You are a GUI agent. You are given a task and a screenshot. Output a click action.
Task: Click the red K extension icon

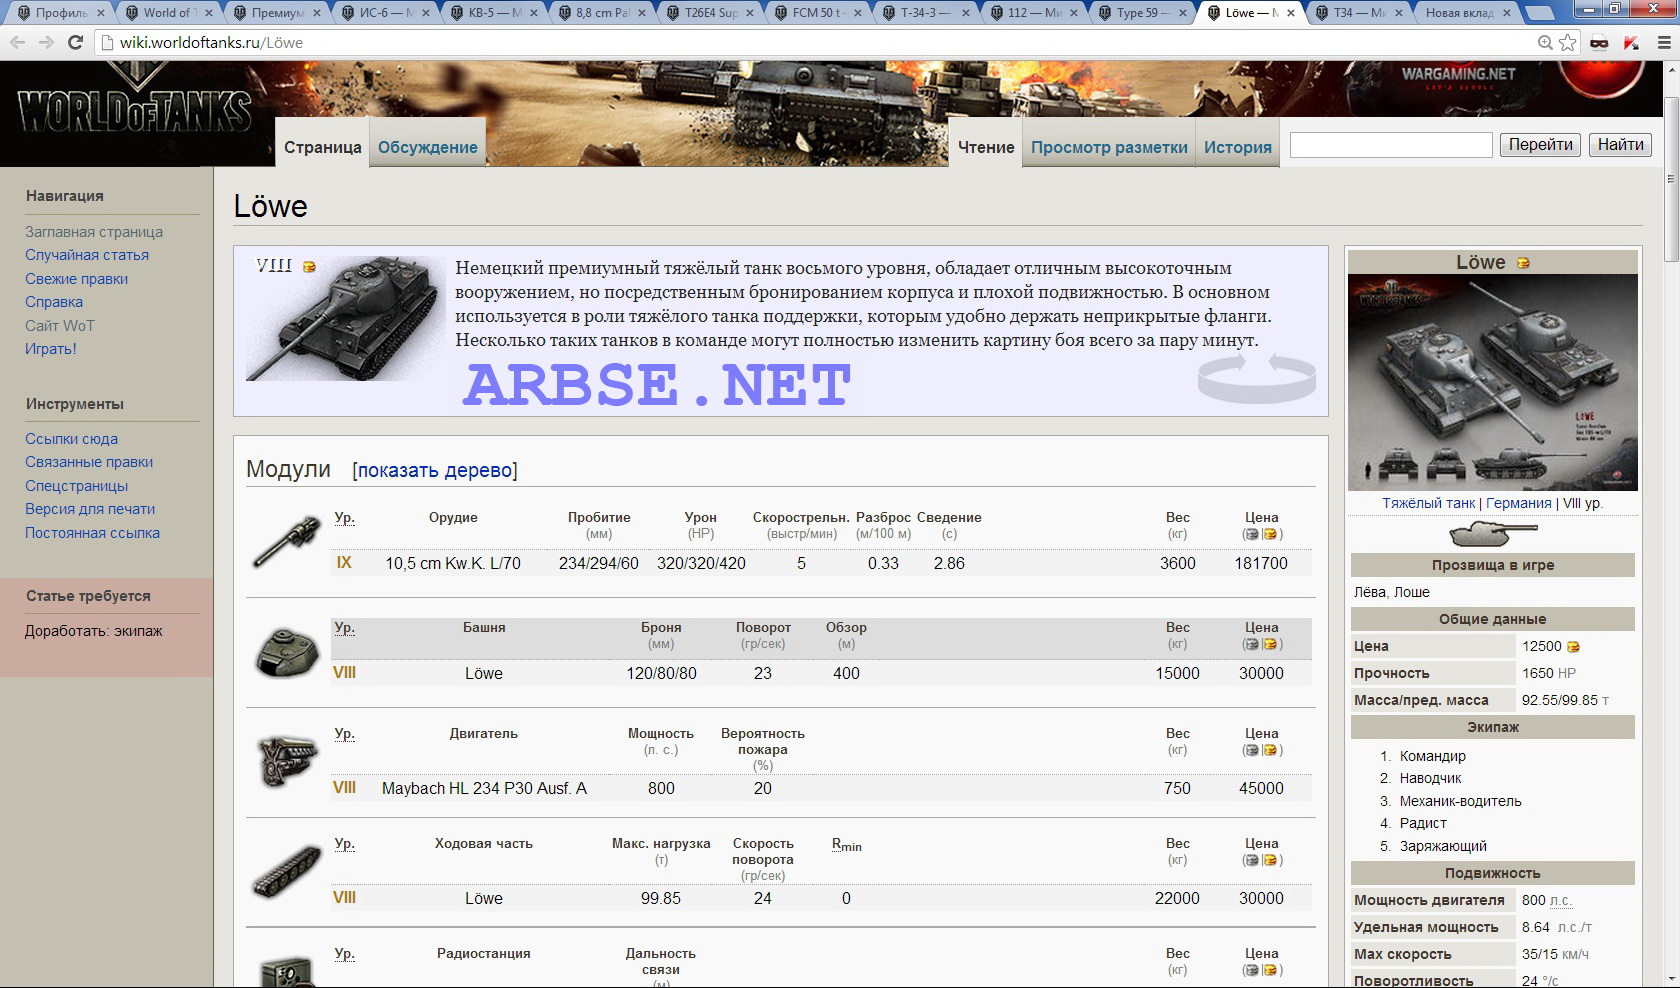click(1631, 42)
